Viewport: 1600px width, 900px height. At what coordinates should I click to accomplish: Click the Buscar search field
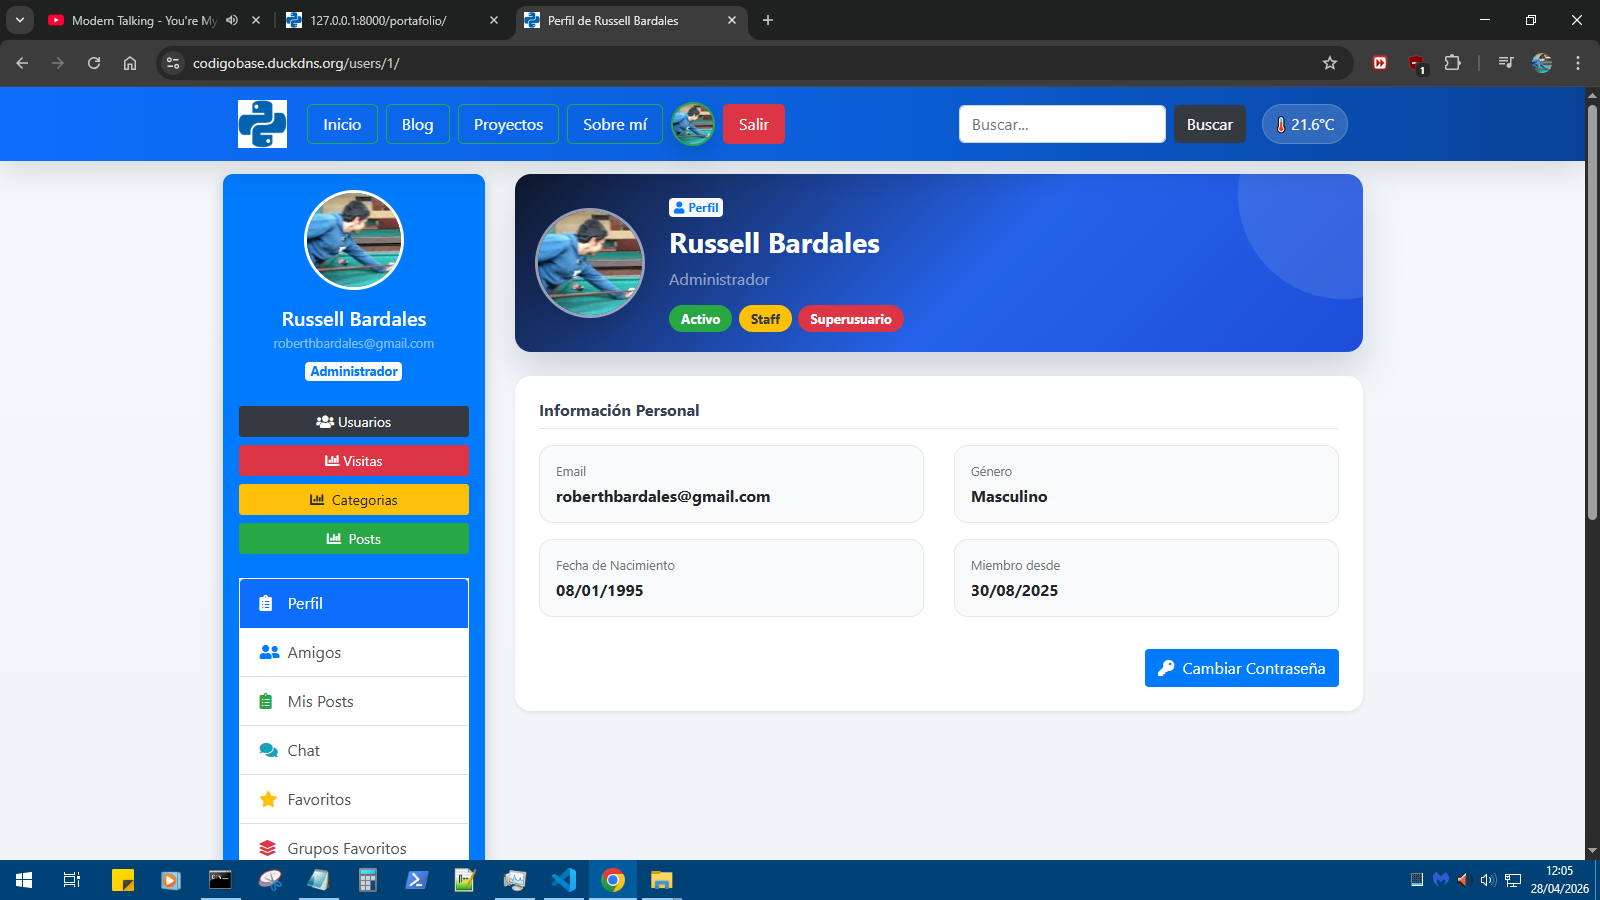point(1062,124)
